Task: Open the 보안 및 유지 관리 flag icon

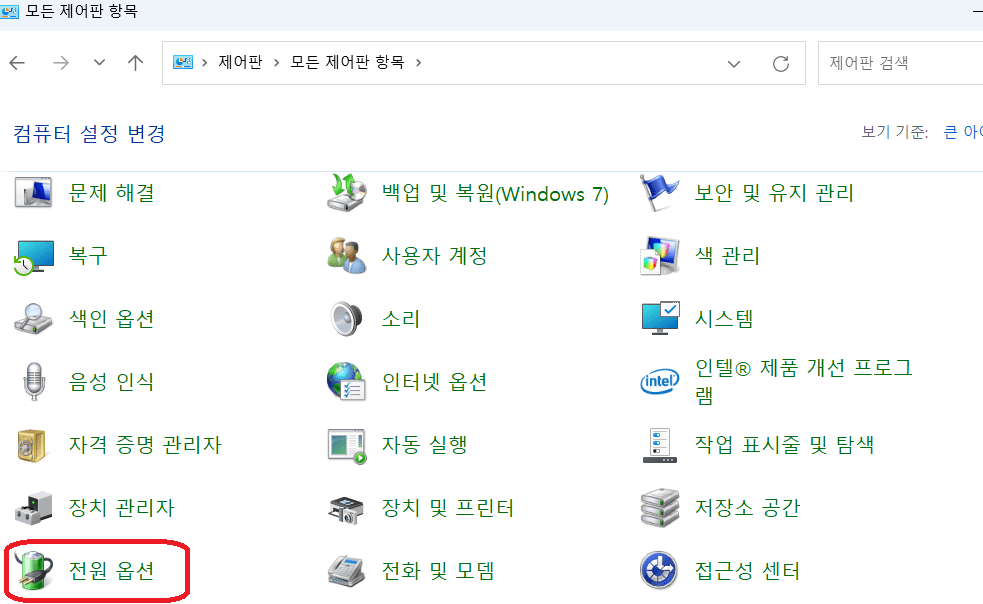Action: 659,193
